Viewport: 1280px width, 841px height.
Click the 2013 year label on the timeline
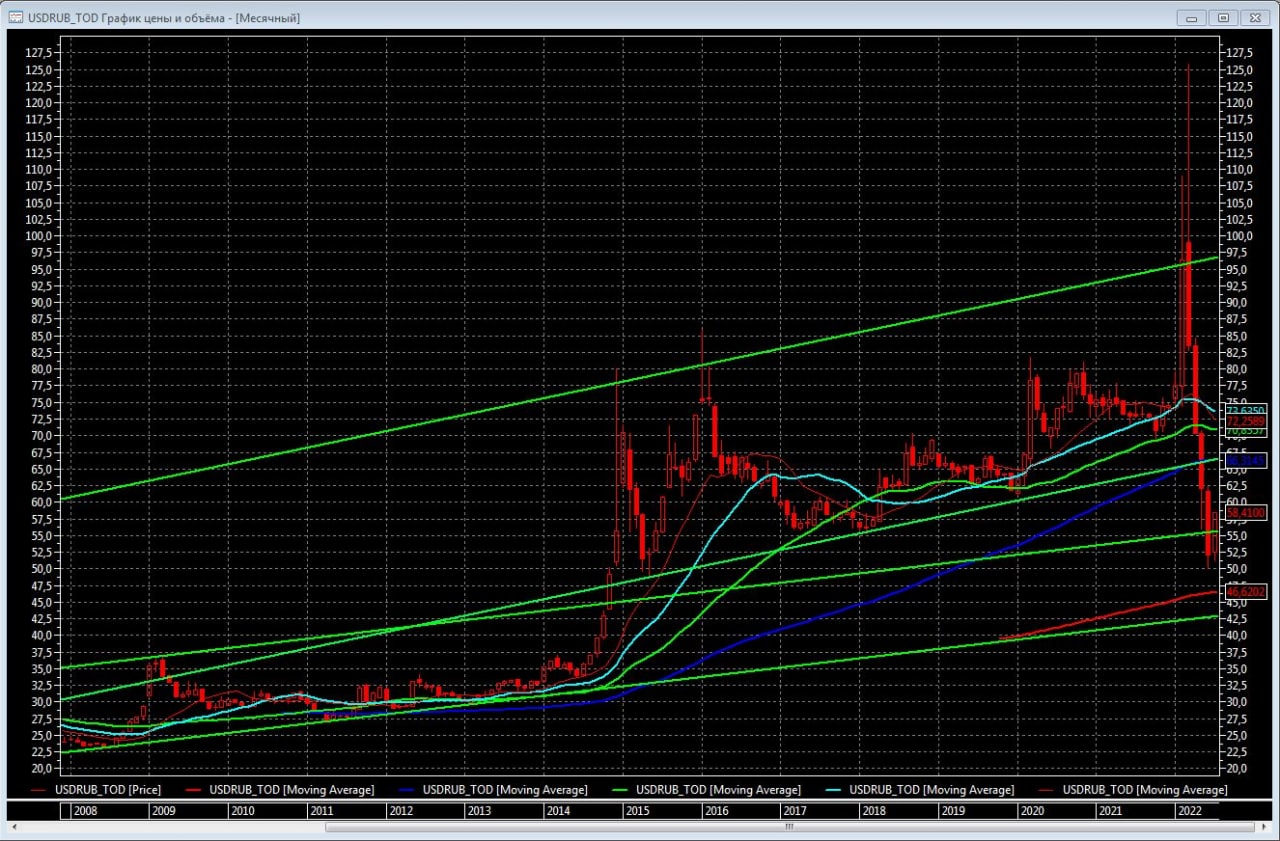point(480,811)
